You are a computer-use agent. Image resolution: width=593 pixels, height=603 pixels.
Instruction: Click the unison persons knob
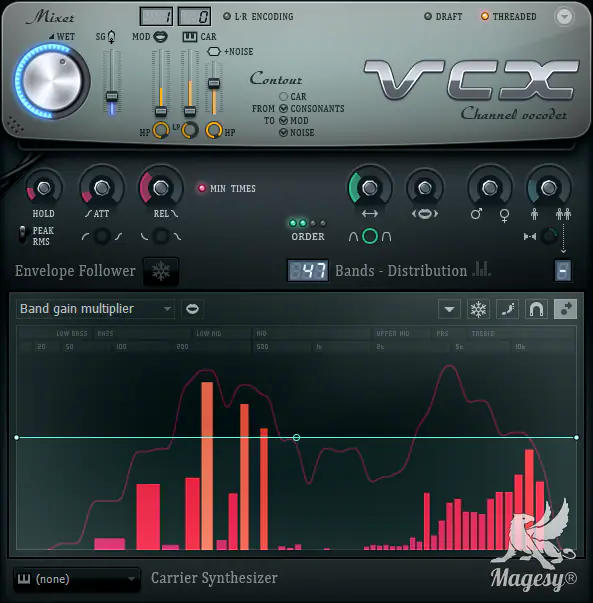[548, 188]
